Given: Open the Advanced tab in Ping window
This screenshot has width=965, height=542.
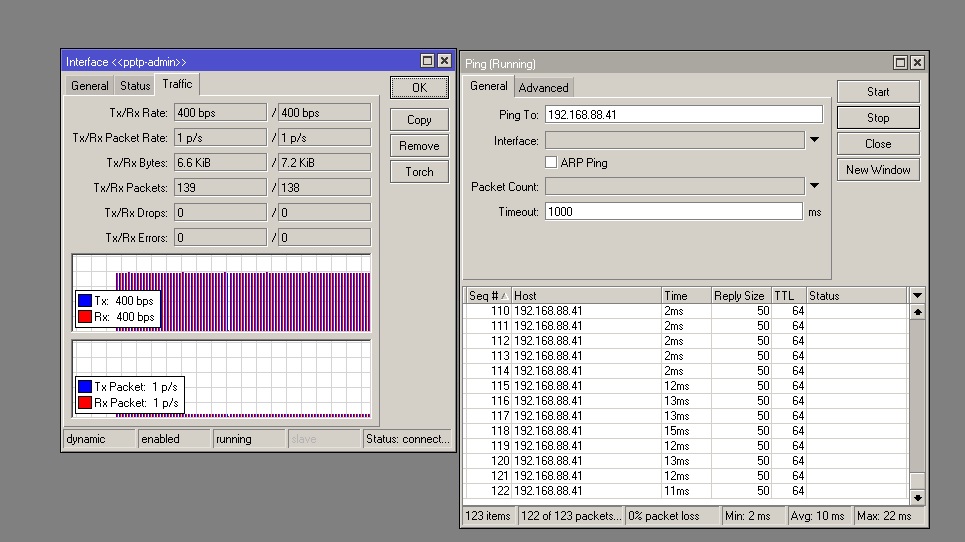Looking at the screenshot, I should pyautogui.click(x=543, y=87).
